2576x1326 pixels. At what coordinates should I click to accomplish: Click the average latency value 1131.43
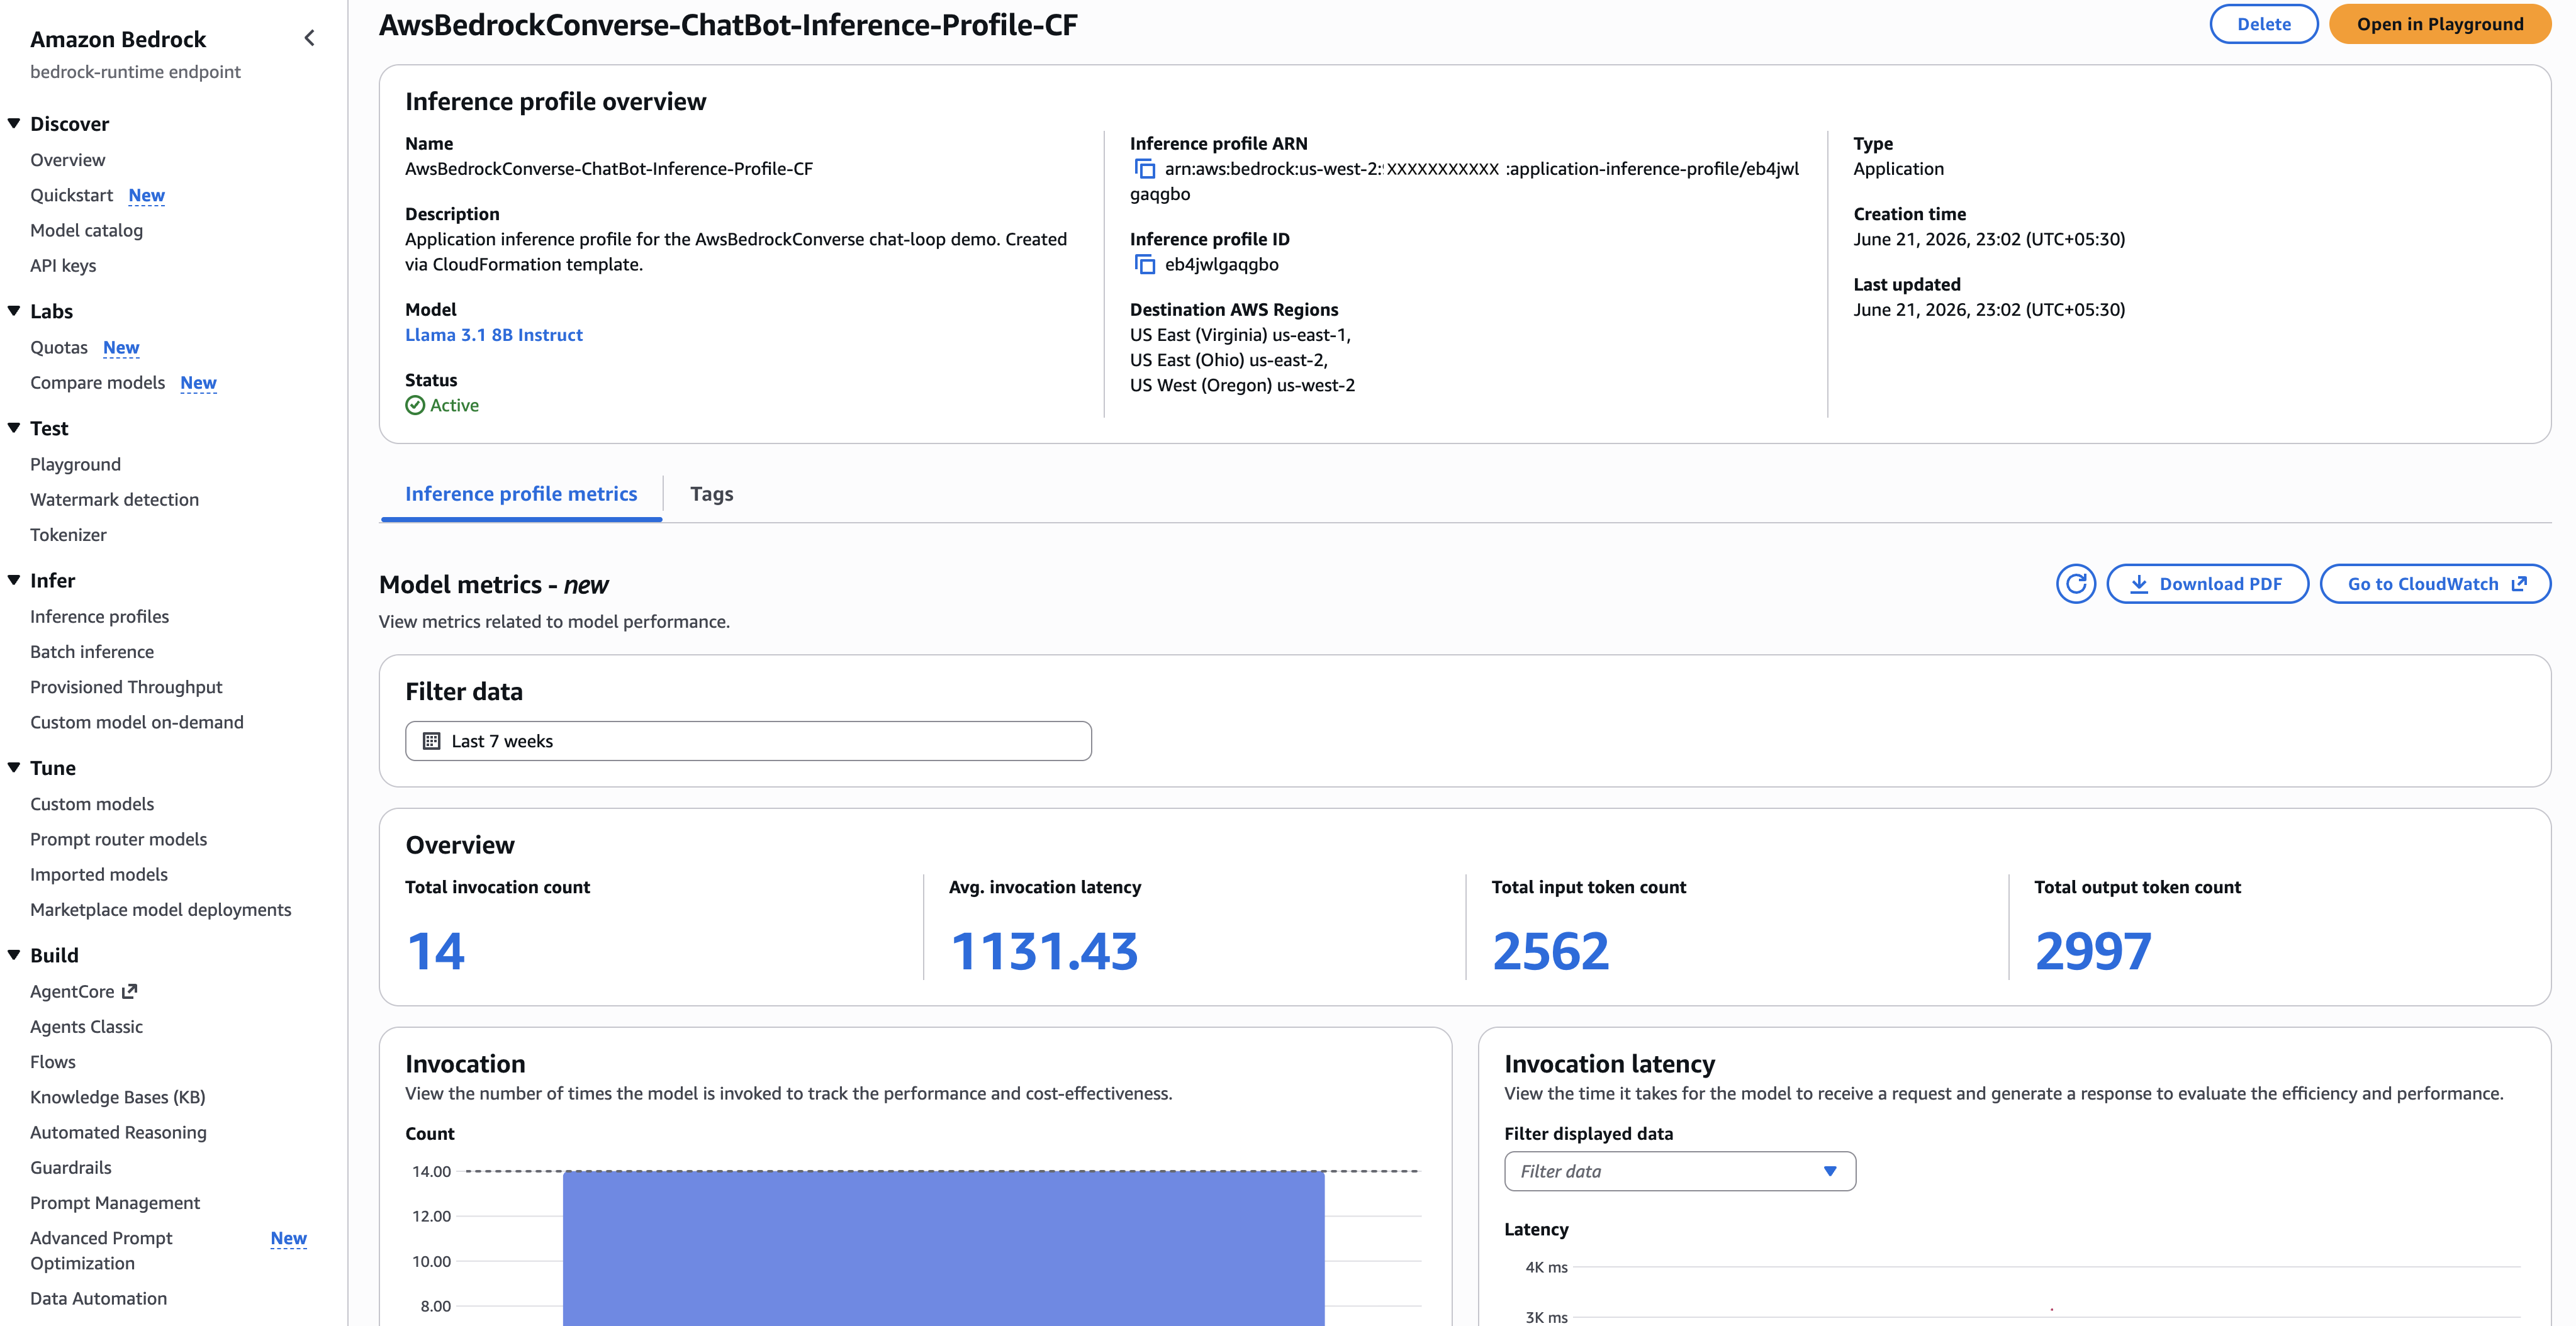(x=1044, y=951)
